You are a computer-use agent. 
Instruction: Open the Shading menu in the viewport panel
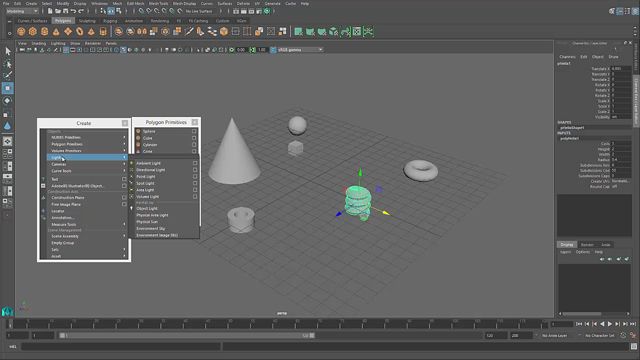[x=39, y=43]
